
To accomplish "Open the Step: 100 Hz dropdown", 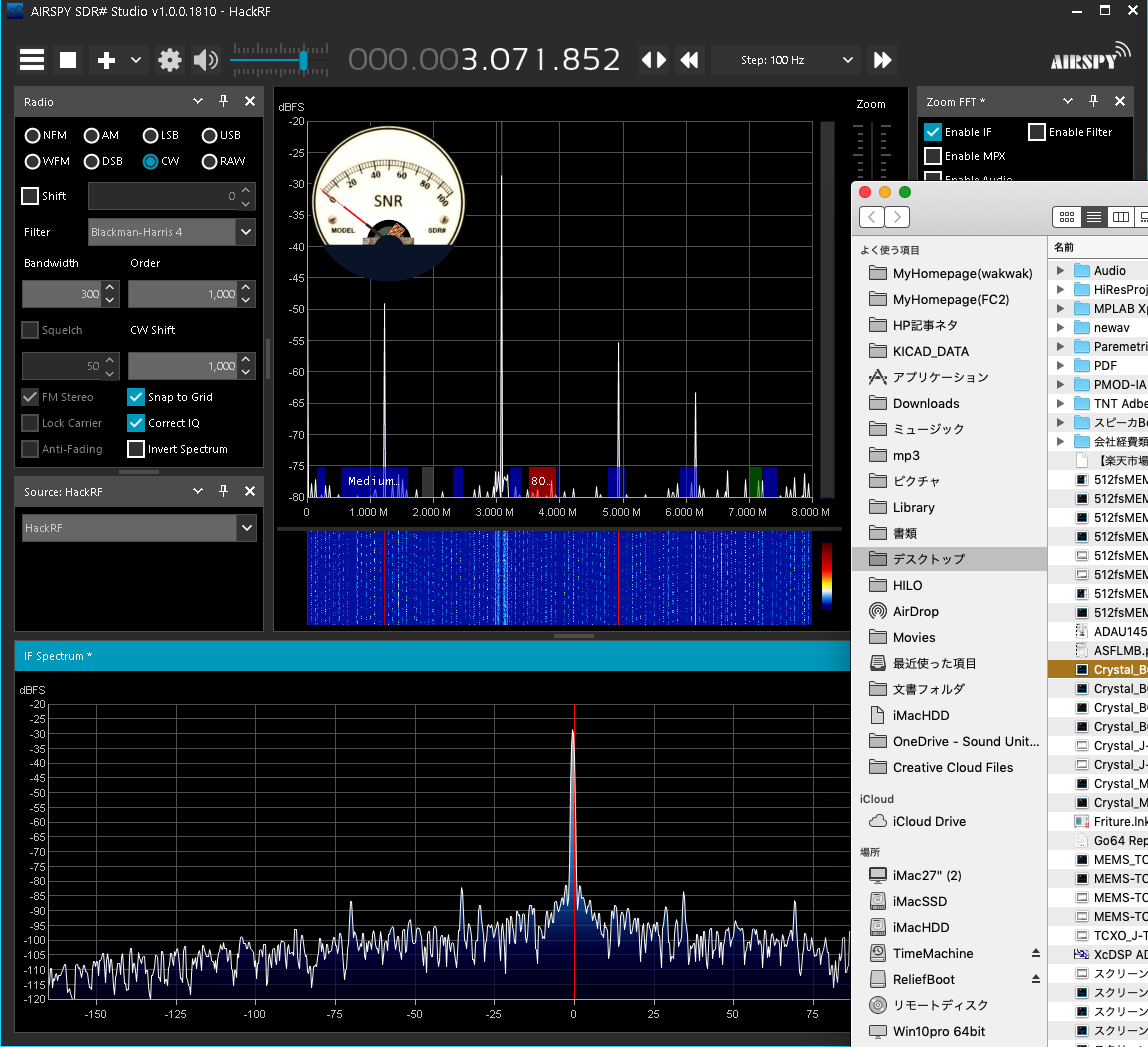I will tap(847, 60).
